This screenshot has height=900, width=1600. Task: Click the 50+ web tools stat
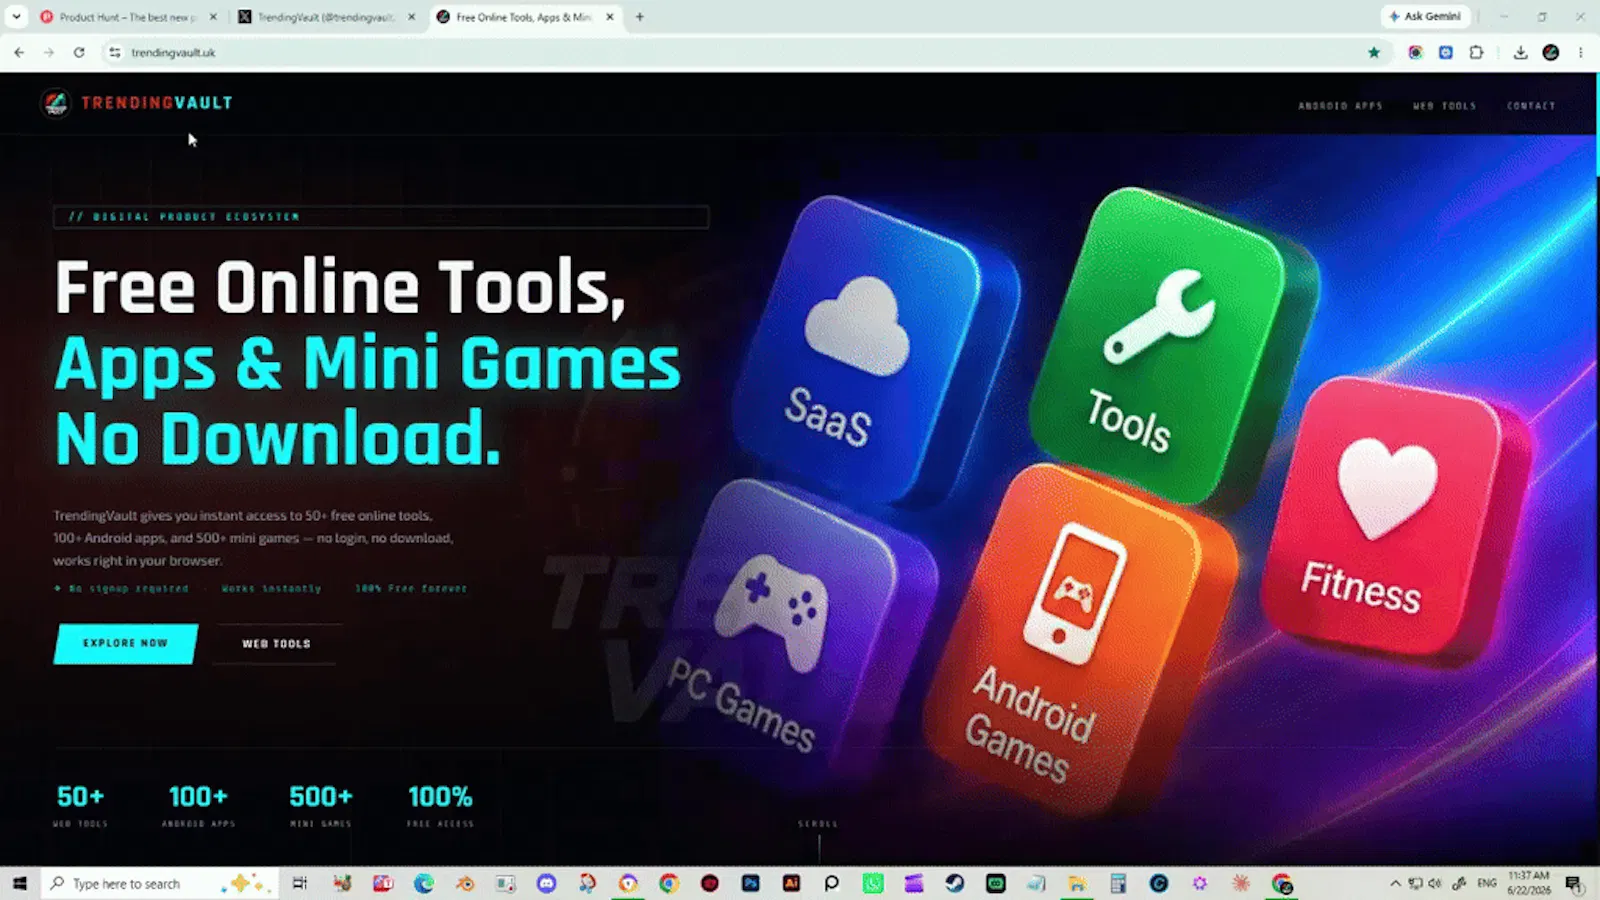point(80,805)
